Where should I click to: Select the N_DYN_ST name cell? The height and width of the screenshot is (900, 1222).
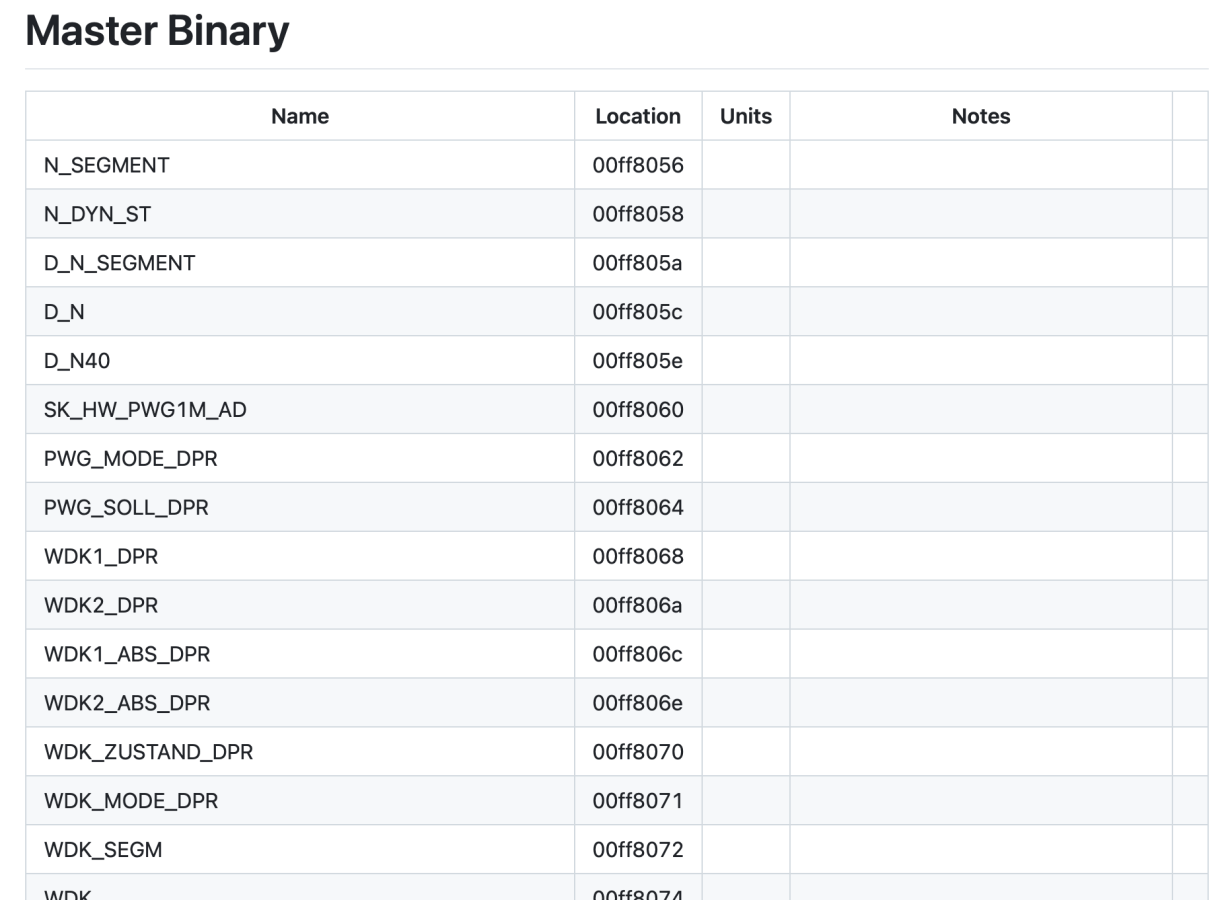pyautogui.click(x=98, y=214)
